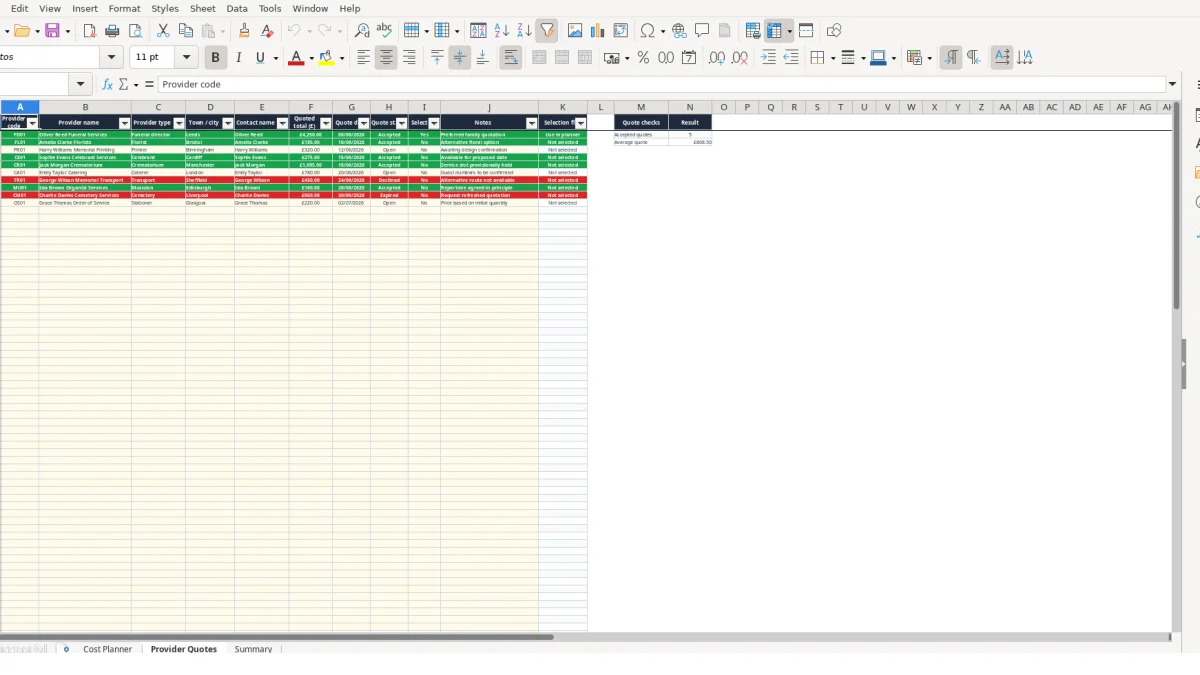Image resolution: width=1200 pixels, height=675 pixels.
Task: Open the Format menu
Action: pos(125,8)
